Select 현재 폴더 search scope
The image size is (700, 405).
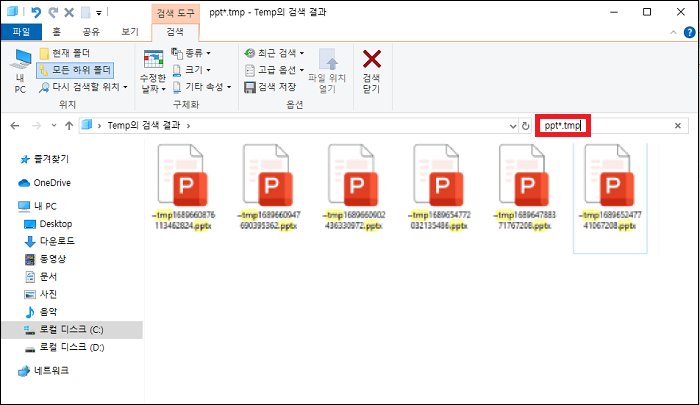(x=65, y=53)
